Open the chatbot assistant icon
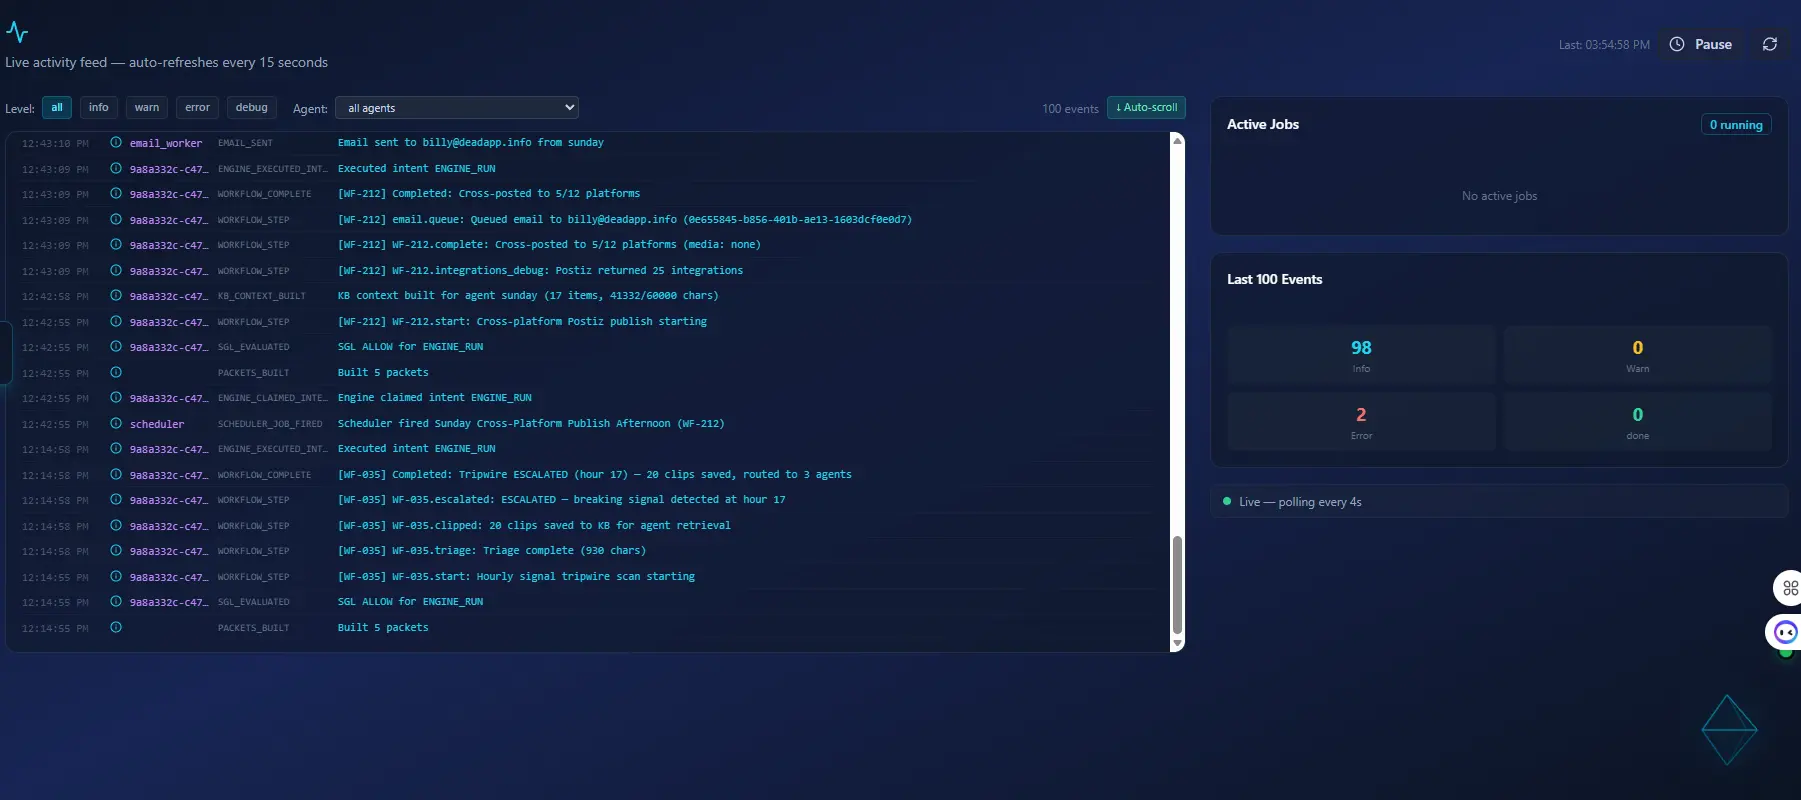Viewport: 1801px width, 800px height. pos(1785,632)
